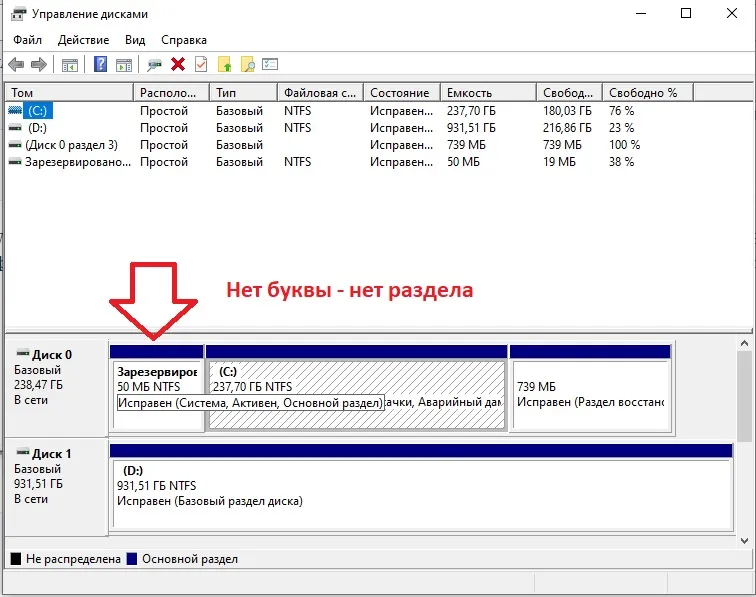The height and width of the screenshot is (597, 756).
Task: Open Help via the blue question mark icon
Action: pyautogui.click(x=100, y=64)
